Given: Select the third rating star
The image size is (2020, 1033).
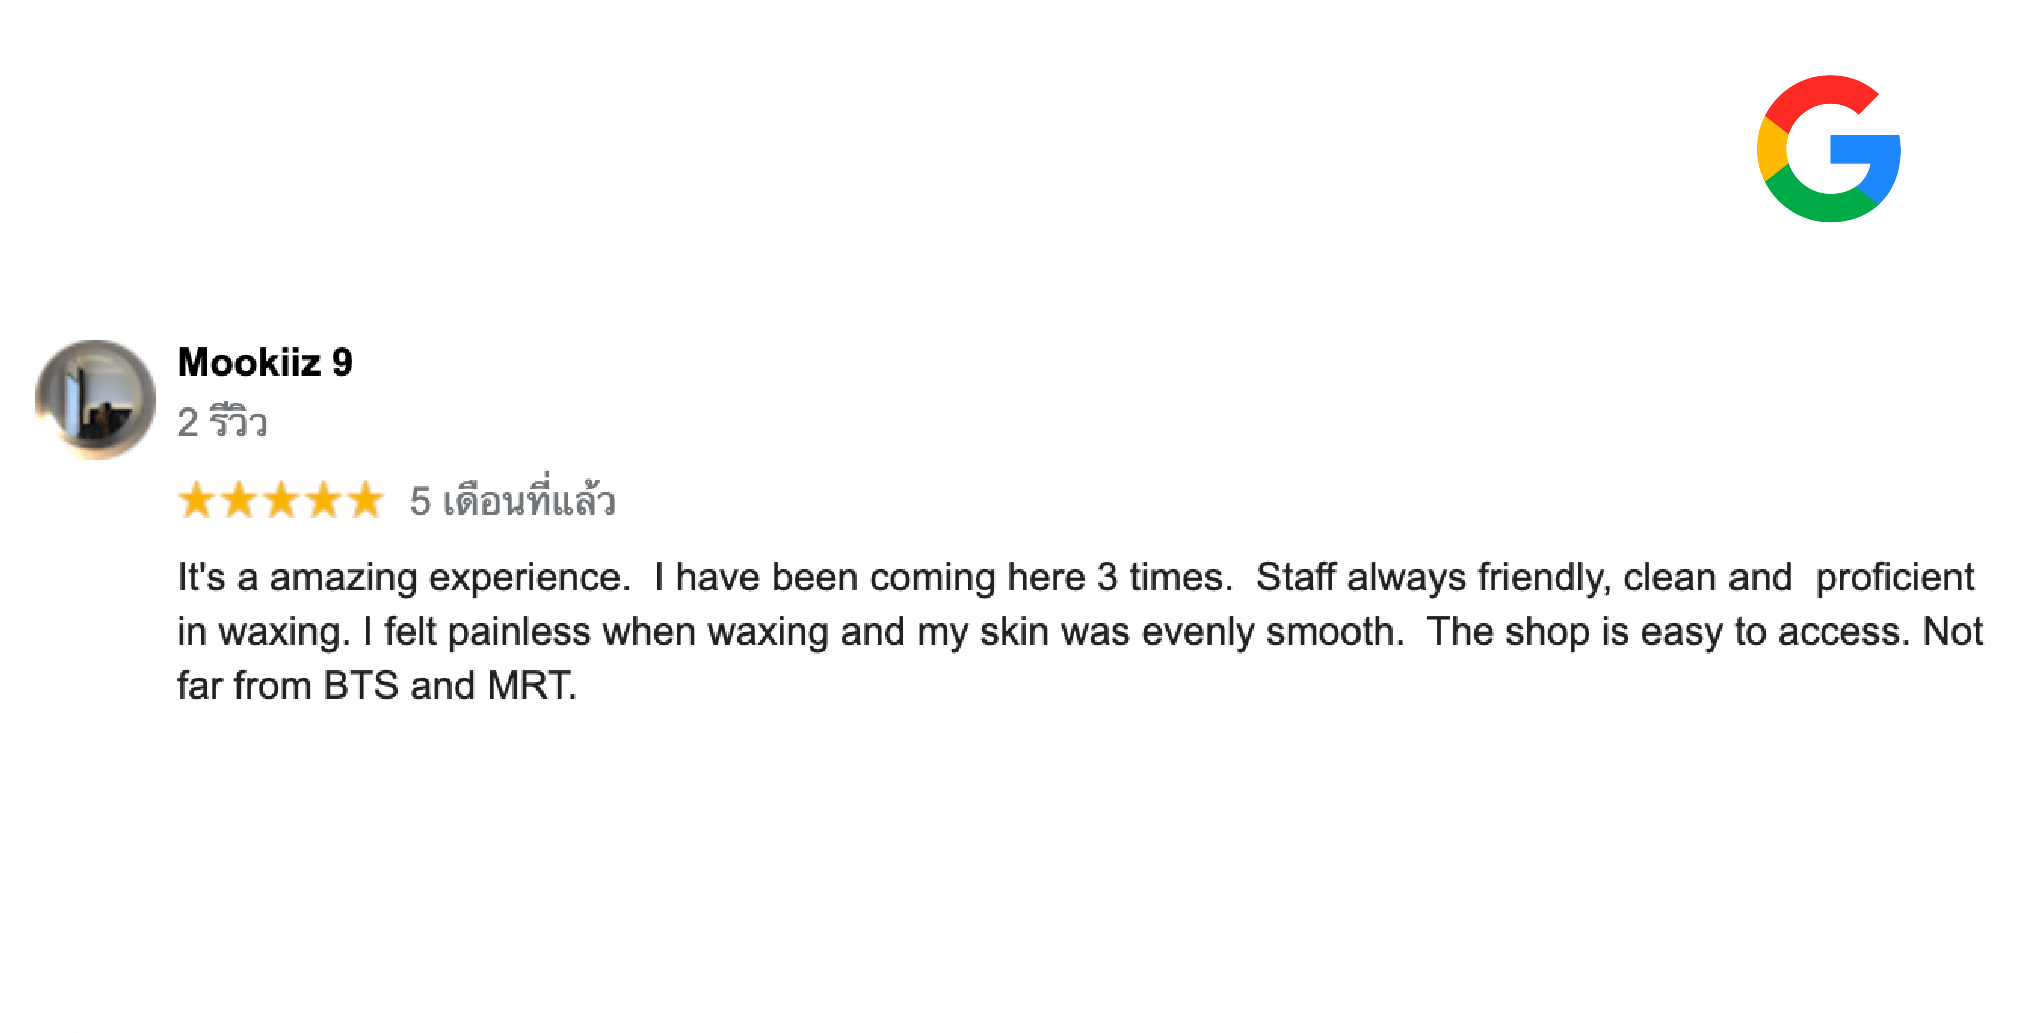Looking at the screenshot, I should [280, 500].
